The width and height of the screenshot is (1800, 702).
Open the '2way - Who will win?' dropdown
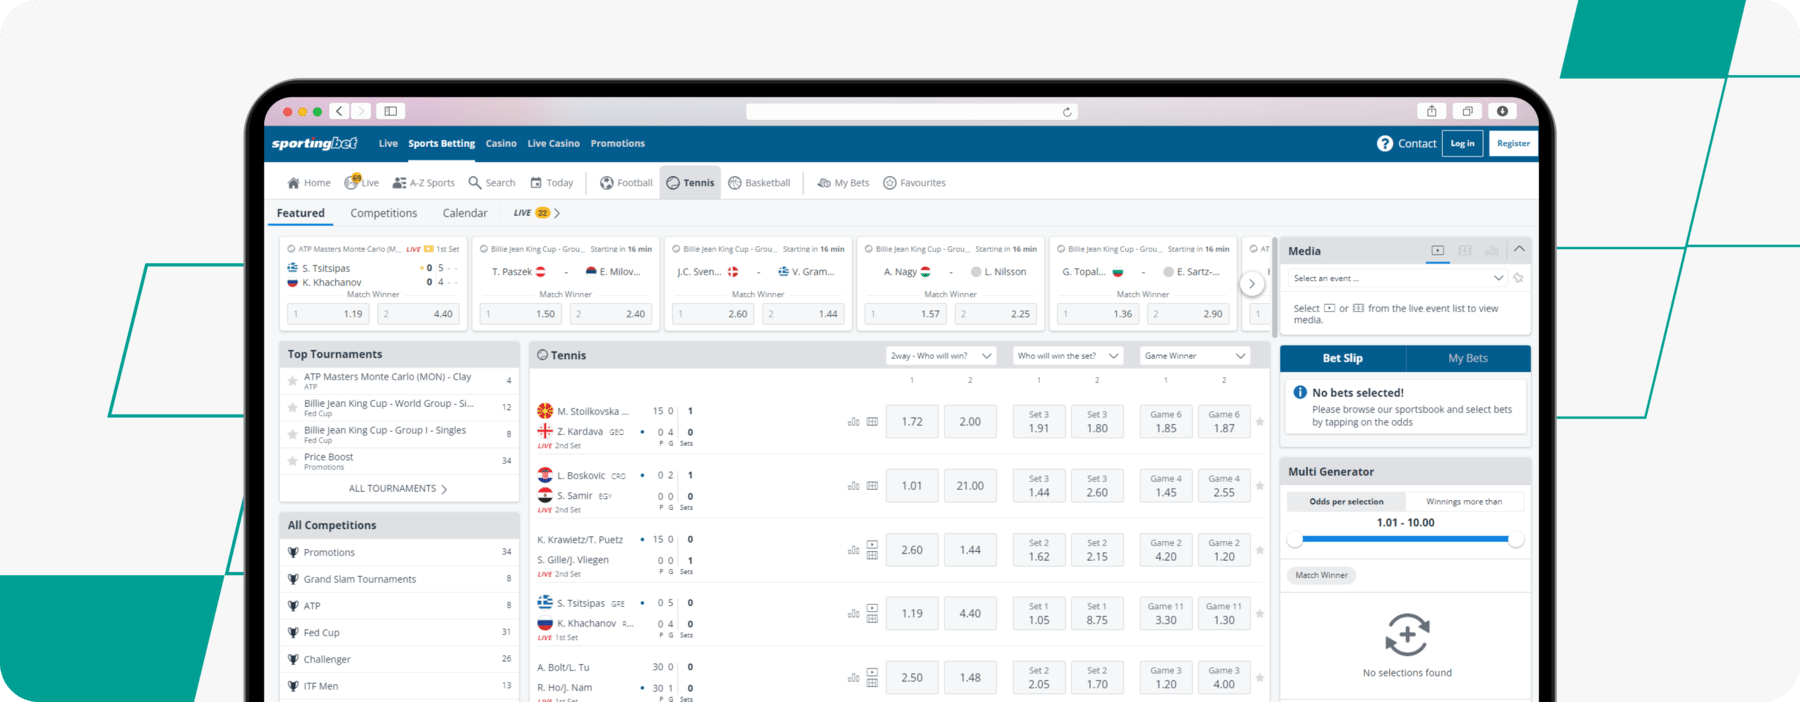(x=941, y=356)
